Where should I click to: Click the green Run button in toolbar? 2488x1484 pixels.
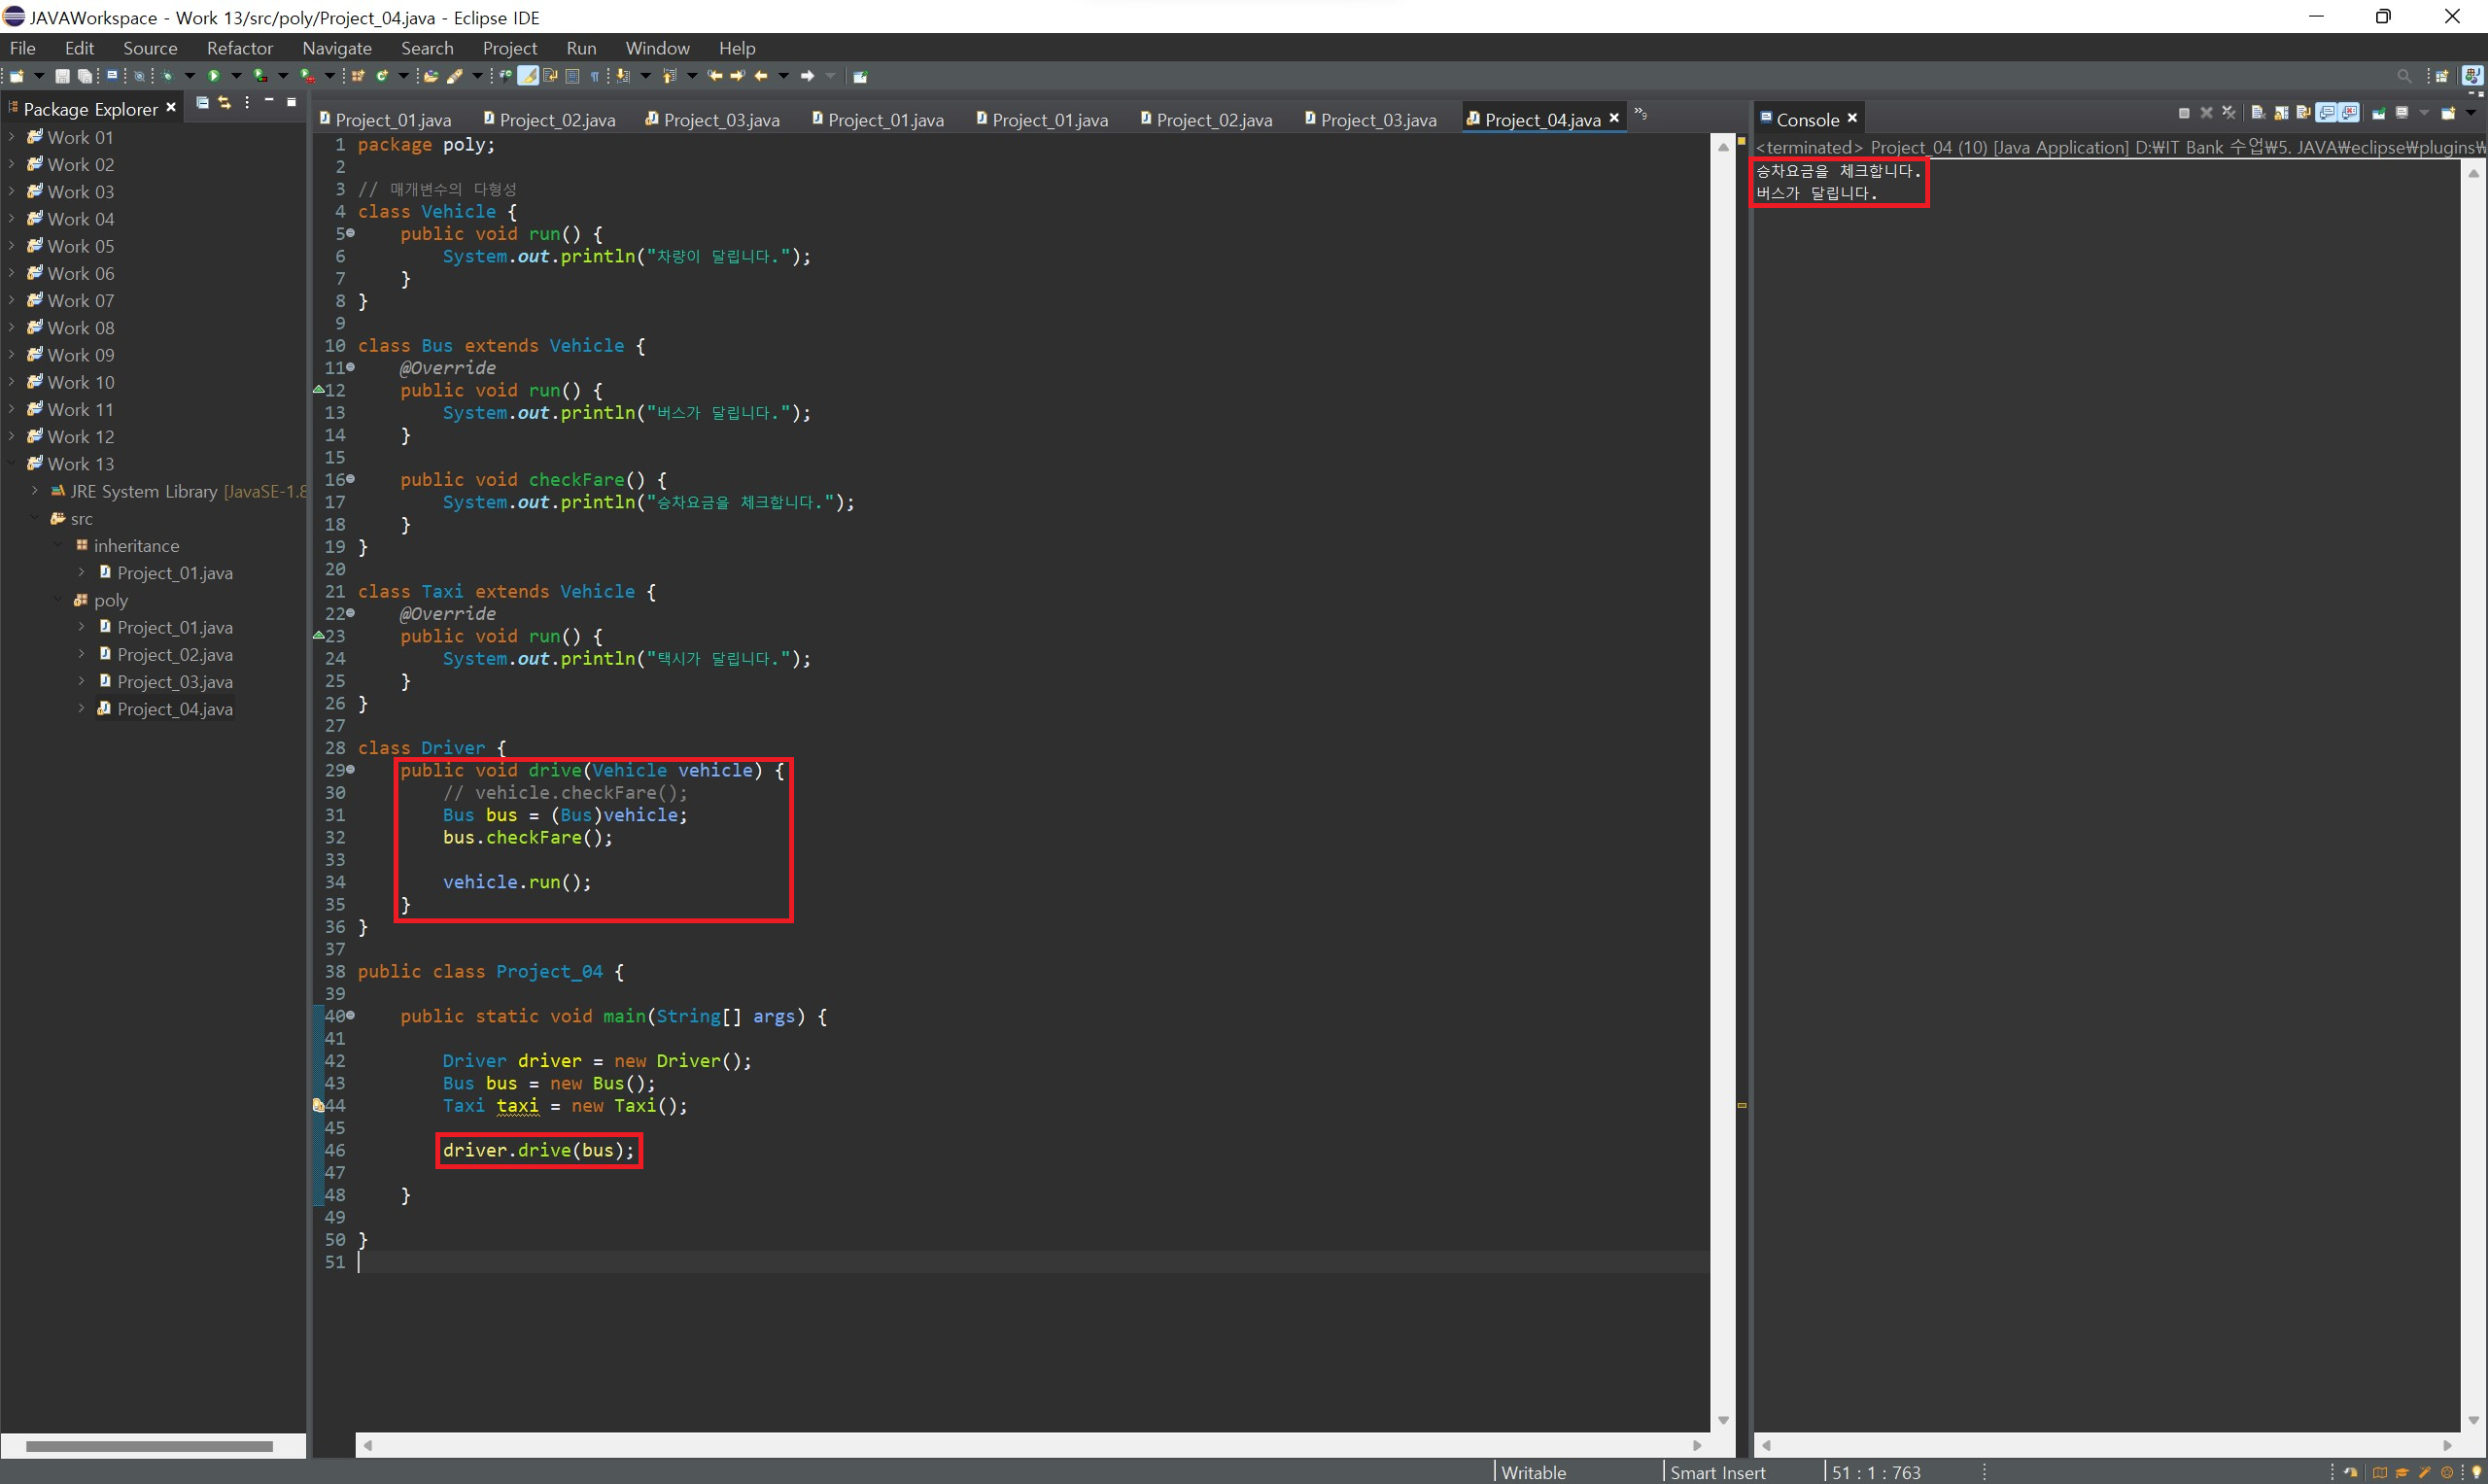(213, 76)
